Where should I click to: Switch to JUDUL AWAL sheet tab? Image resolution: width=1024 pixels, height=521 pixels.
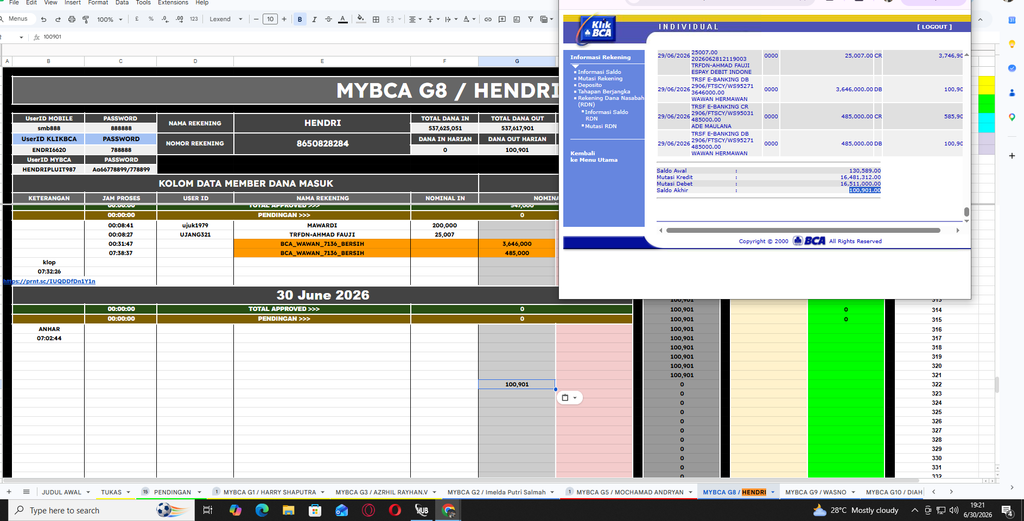pos(61,492)
